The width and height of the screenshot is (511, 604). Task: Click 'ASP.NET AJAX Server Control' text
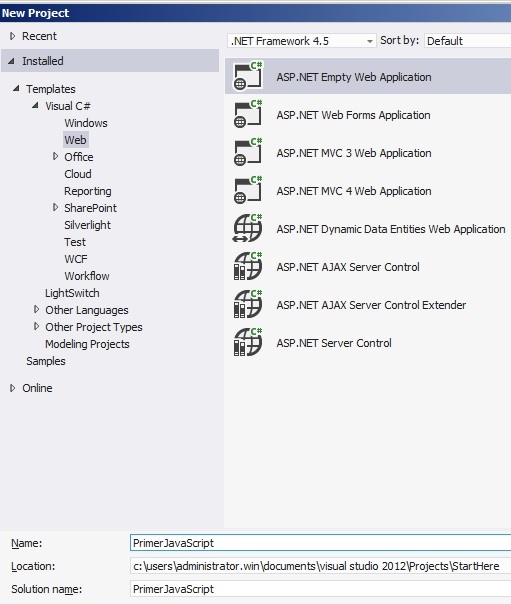tap(348, 267)
